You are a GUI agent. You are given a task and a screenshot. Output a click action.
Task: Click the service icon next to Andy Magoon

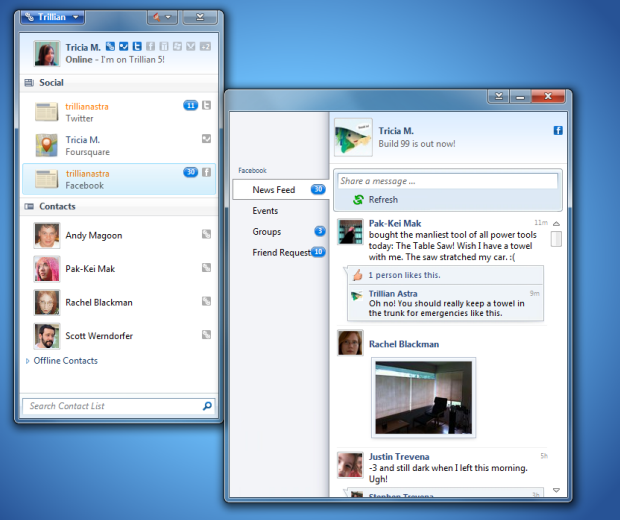(x=206, y=234)
